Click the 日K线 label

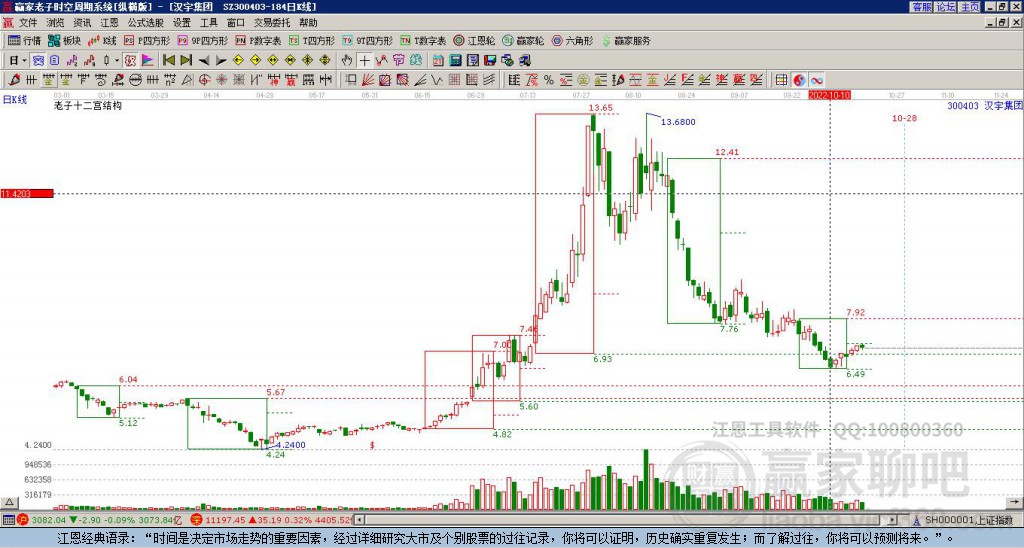[15, 99]
